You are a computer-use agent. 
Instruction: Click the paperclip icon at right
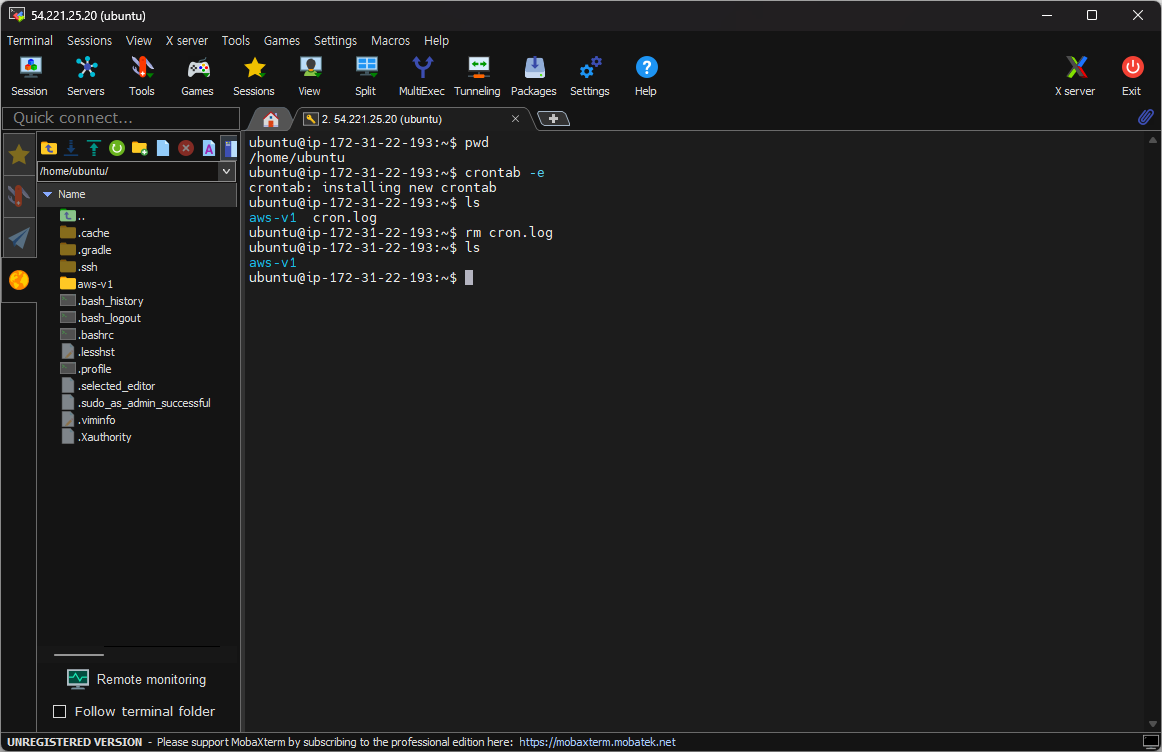(1146, 117)
